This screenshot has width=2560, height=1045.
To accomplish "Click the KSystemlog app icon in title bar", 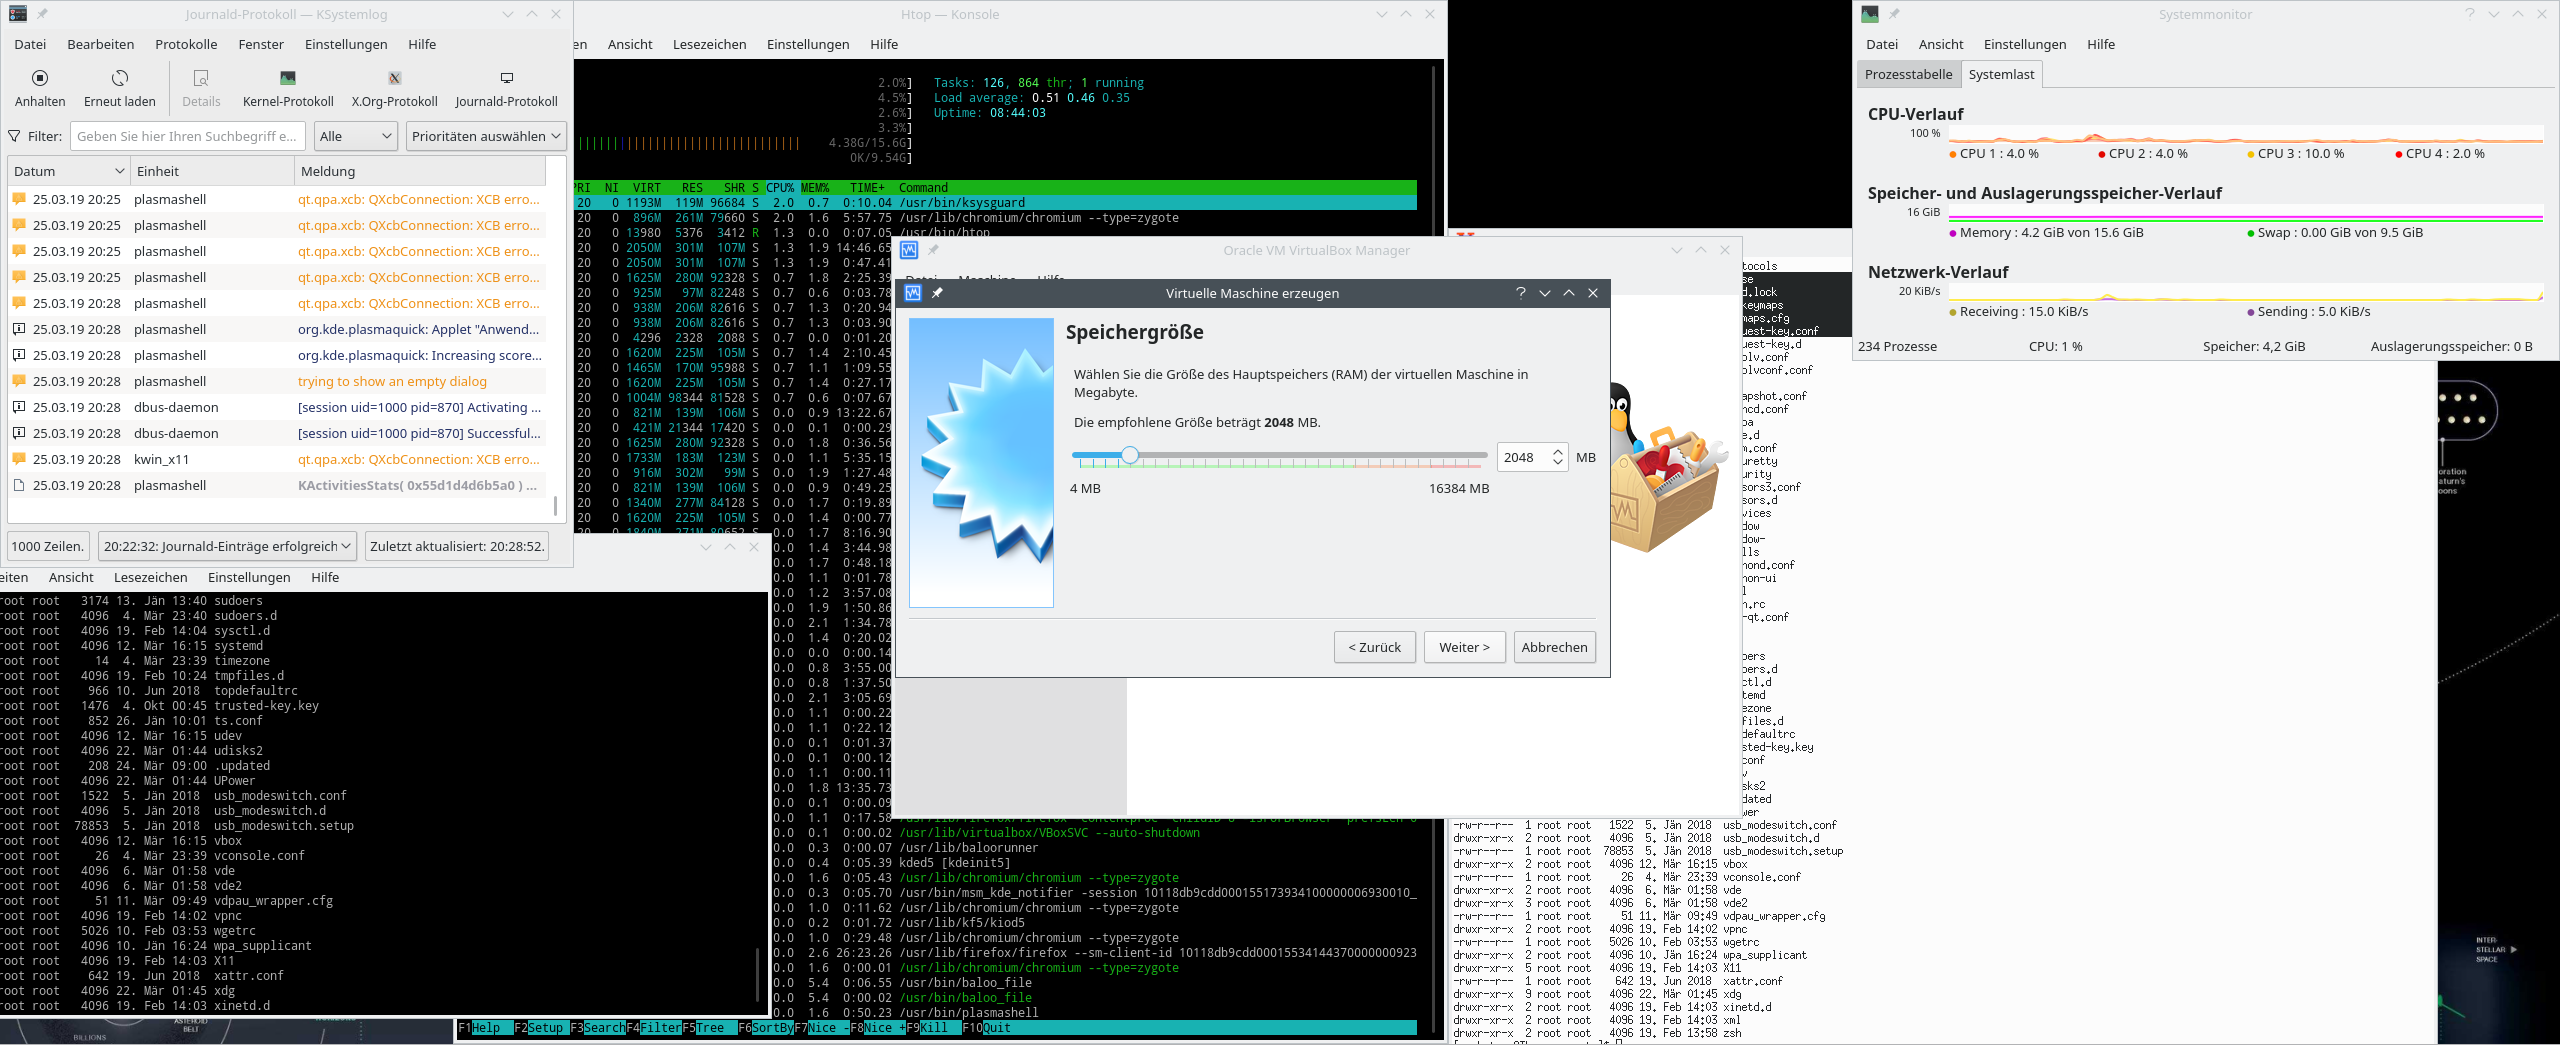I will coord(18,14).
